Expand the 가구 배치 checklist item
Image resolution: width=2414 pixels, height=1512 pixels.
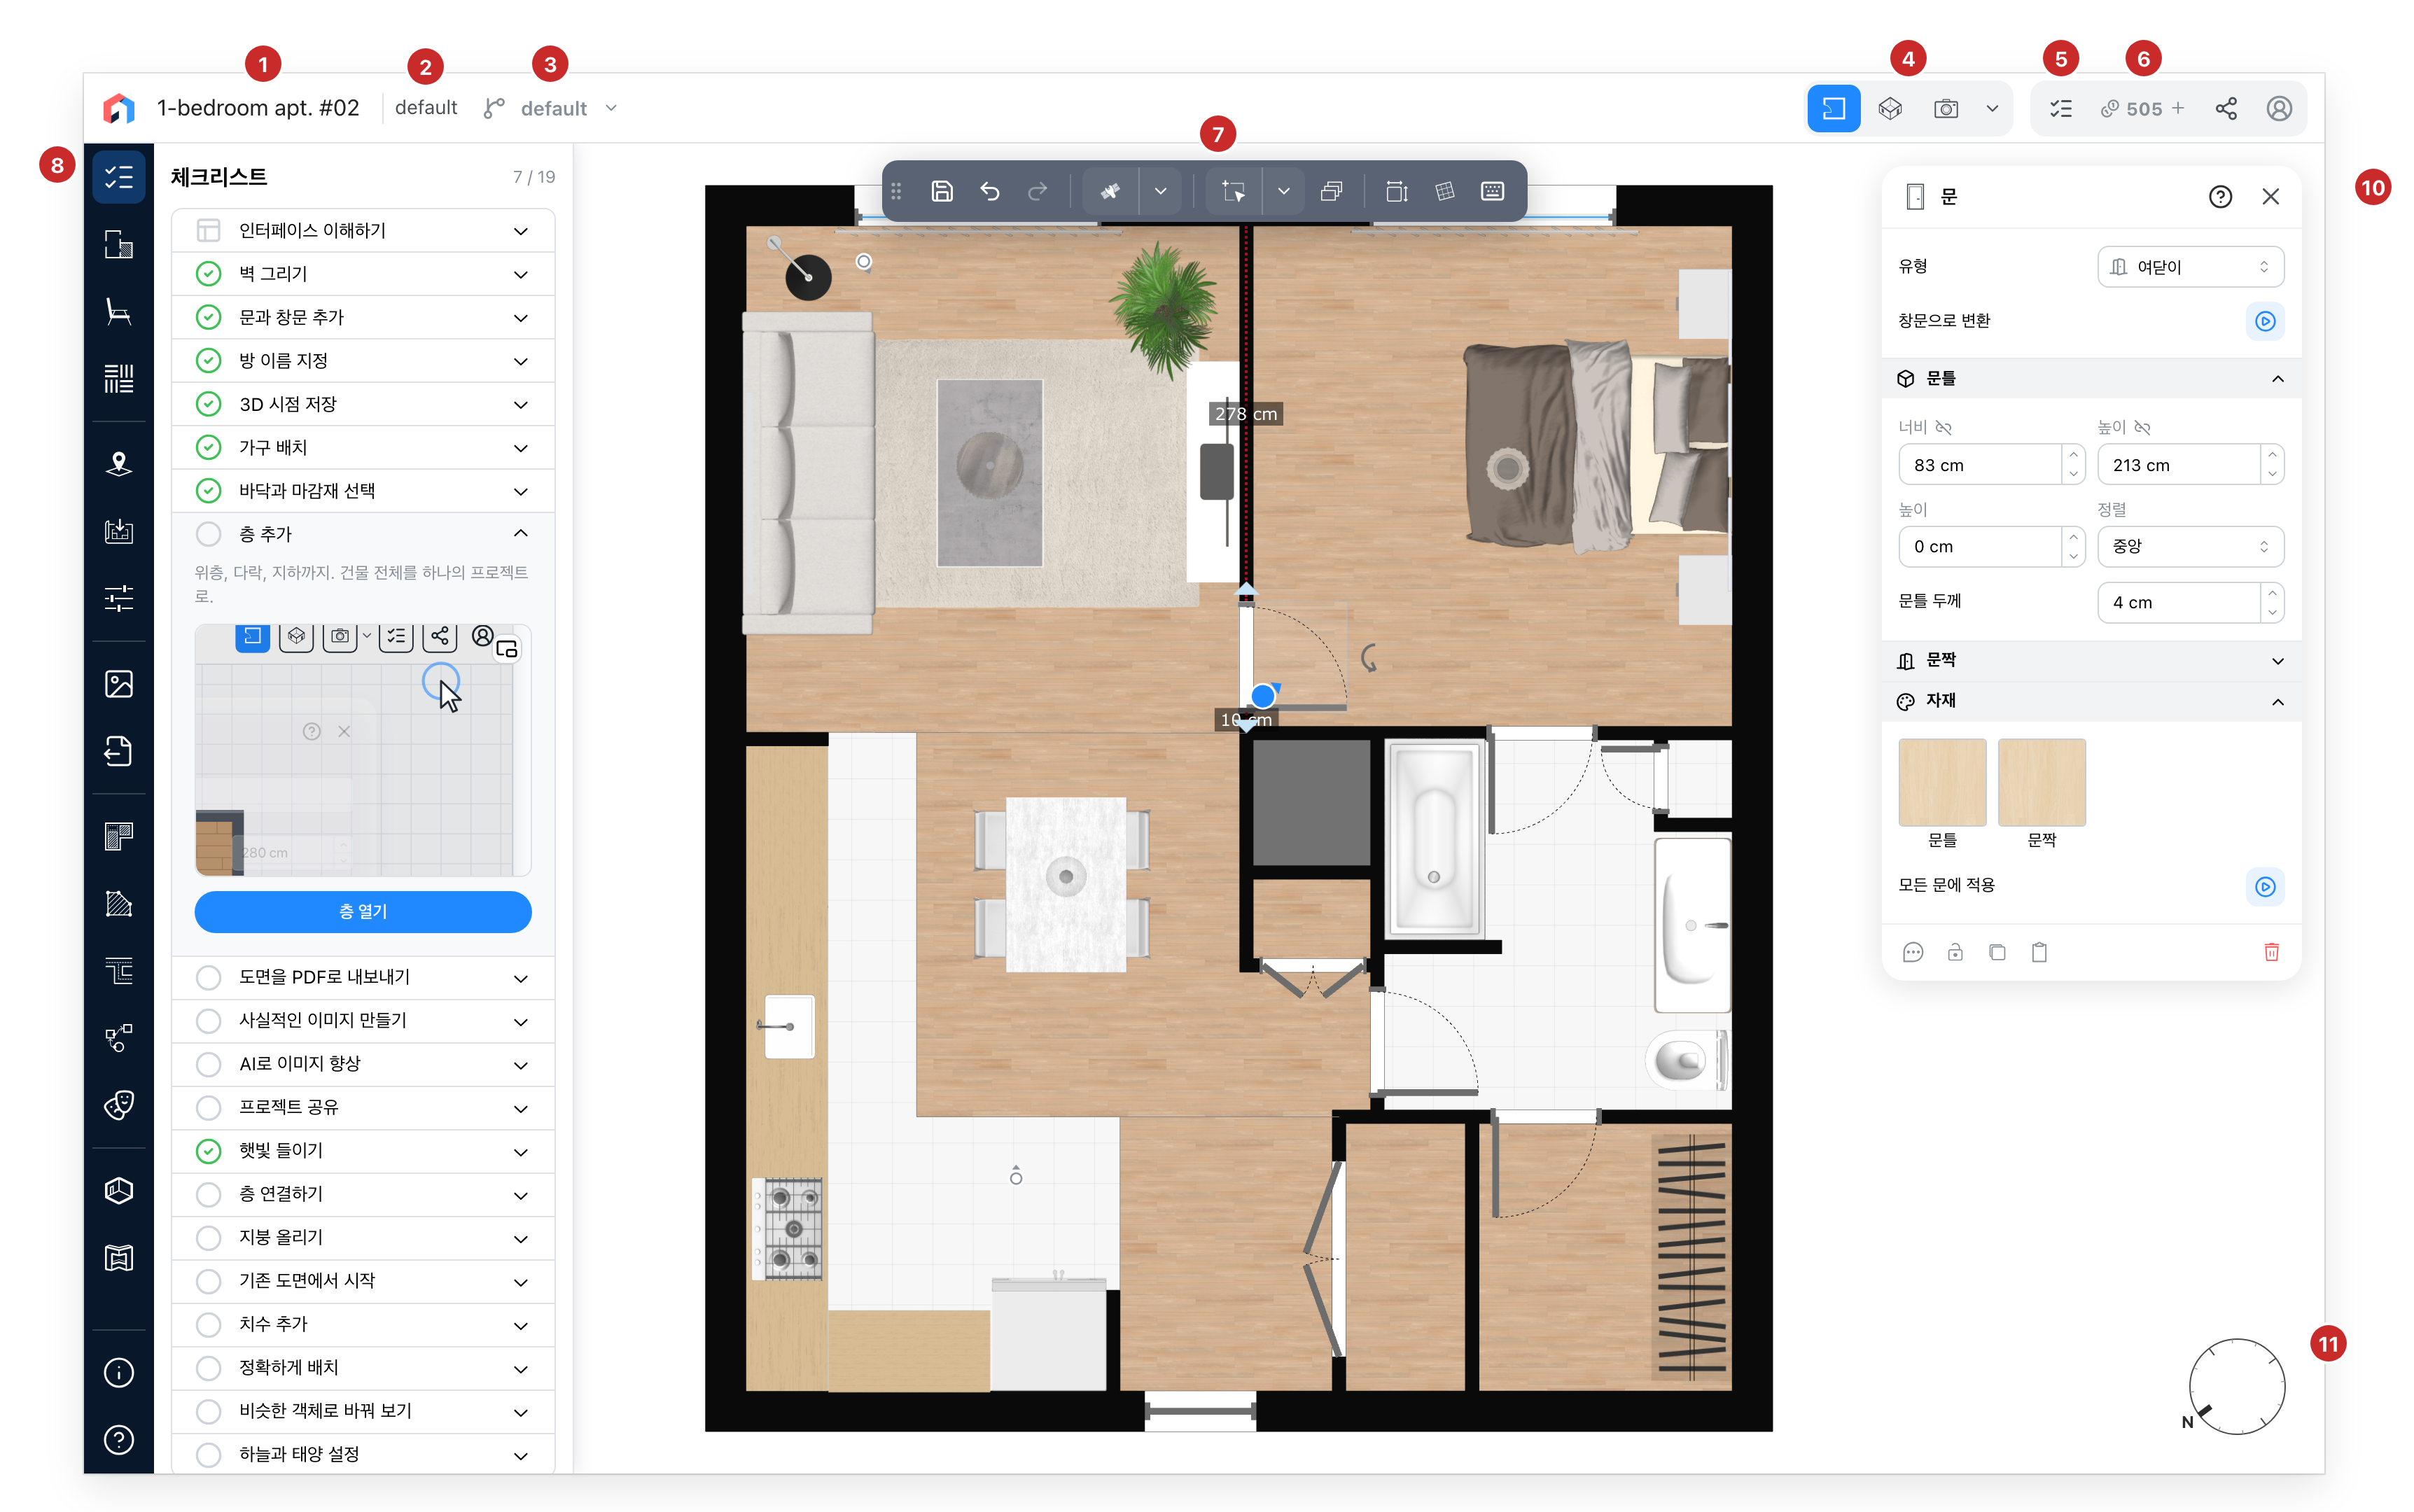coord(363,447)
